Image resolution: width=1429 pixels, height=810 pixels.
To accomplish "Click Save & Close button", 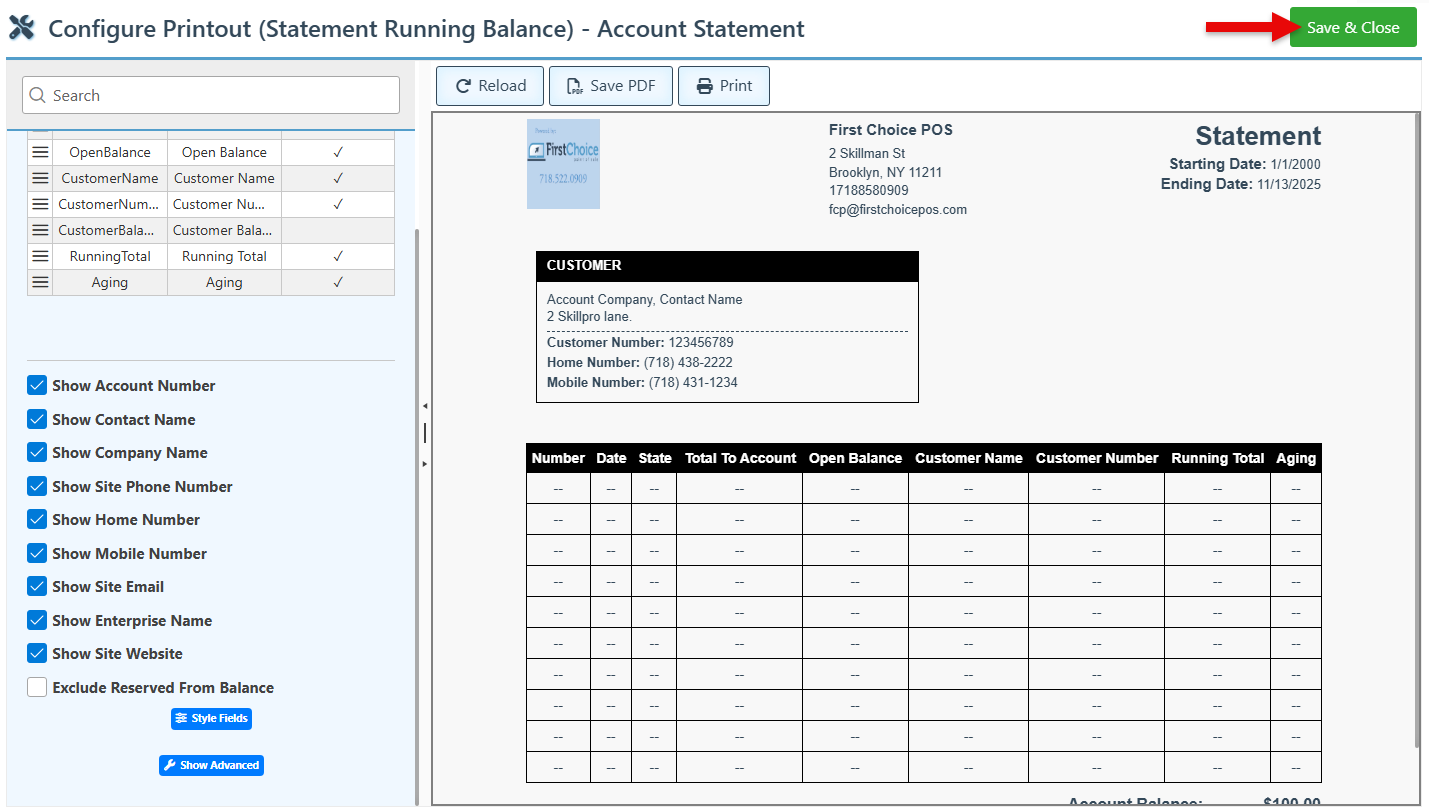I will point(1352,28).
